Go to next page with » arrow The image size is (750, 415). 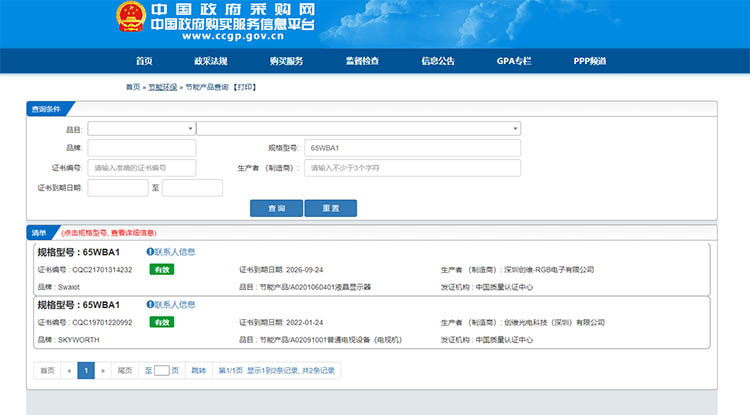pos(102,370)
